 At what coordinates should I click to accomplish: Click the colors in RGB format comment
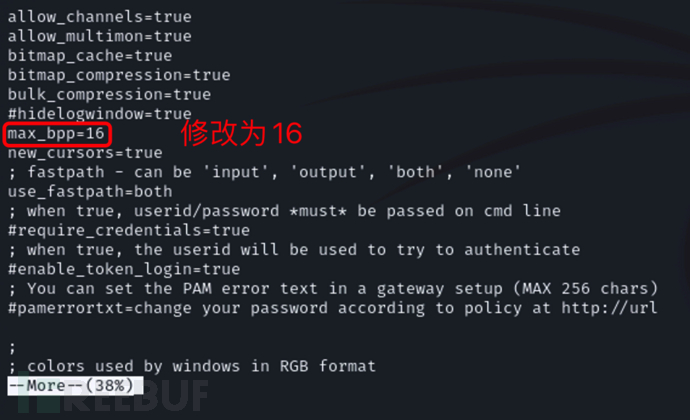point(191,366)
